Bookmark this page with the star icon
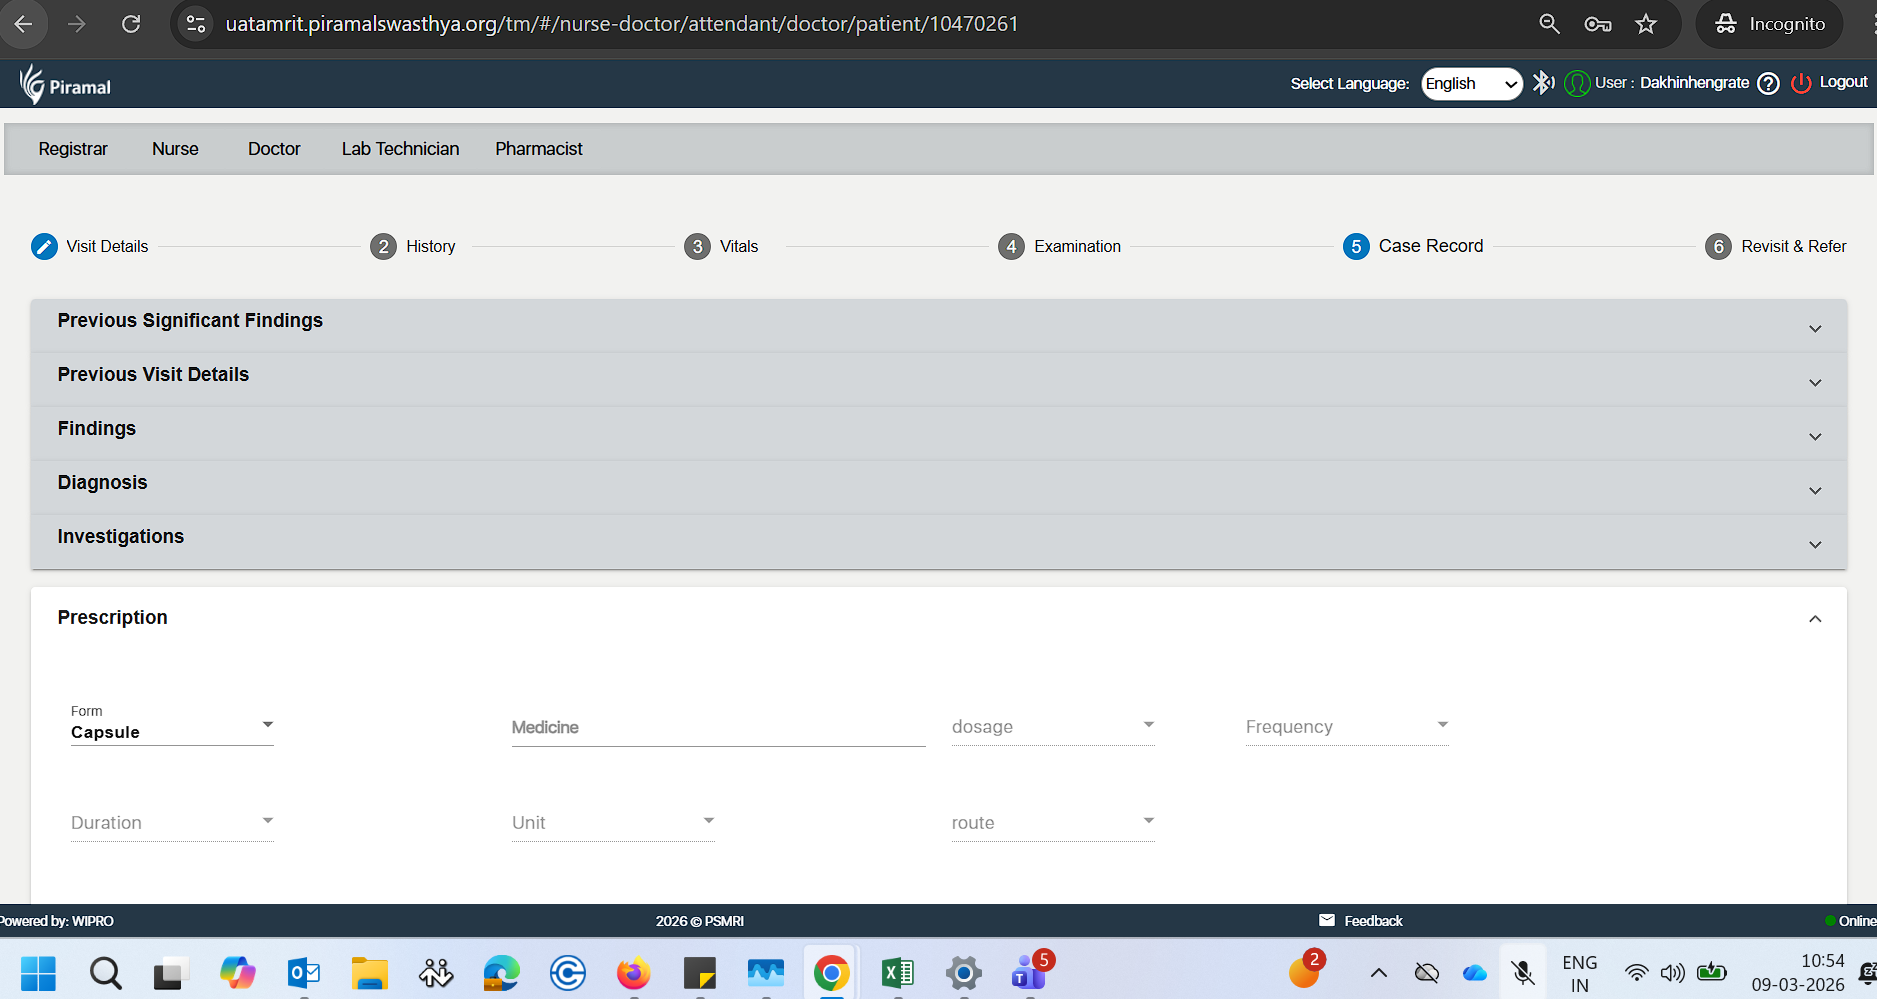This screenshot has width=1877, height=999. point(1646,24)
